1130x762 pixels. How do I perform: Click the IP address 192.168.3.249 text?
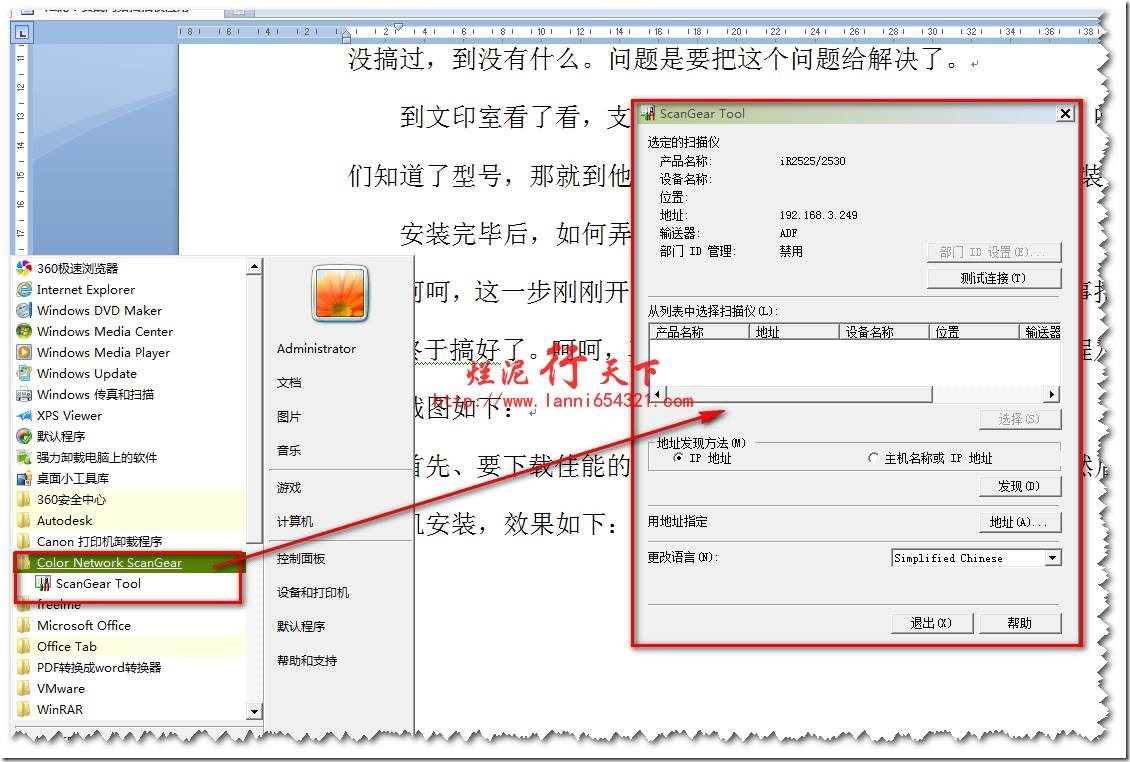(x=819, y=215)
